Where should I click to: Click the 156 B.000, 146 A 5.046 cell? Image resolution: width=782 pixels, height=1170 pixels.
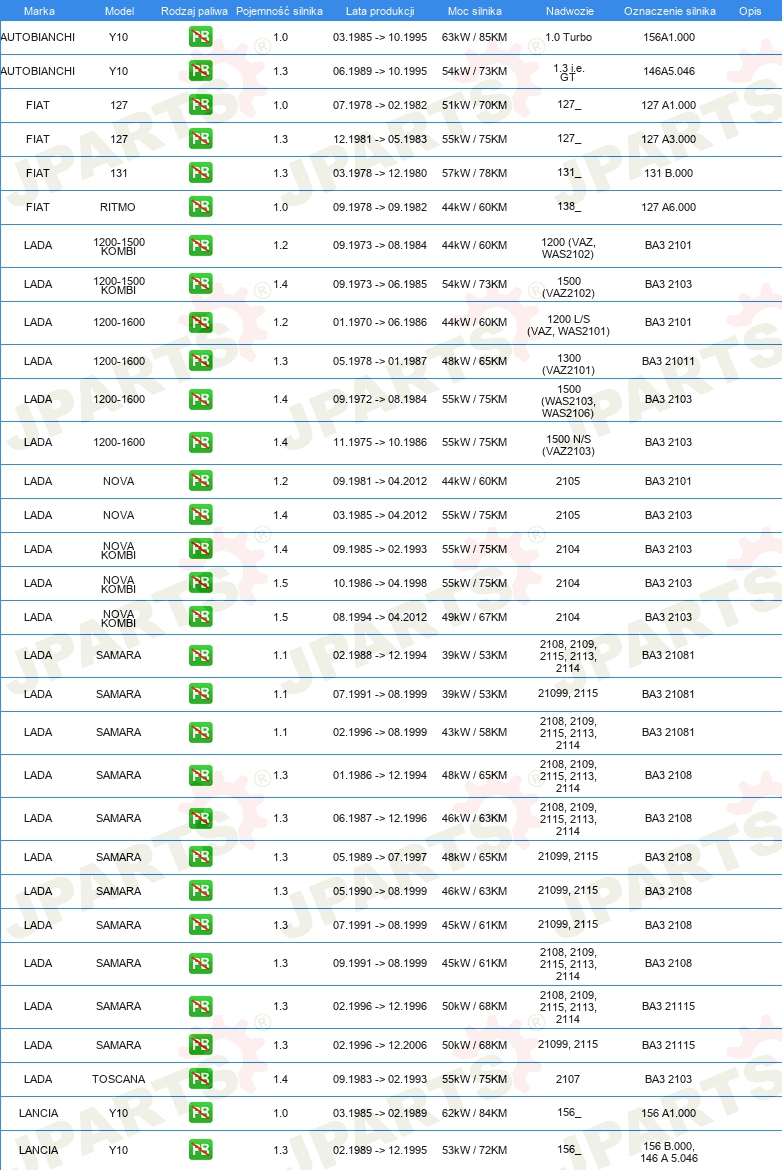[669, 1152]
